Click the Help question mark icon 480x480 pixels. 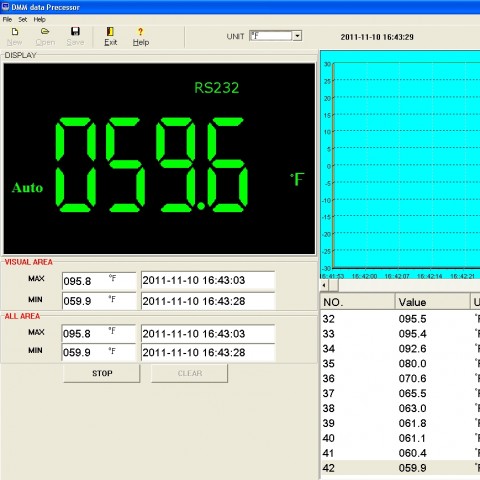140,32
